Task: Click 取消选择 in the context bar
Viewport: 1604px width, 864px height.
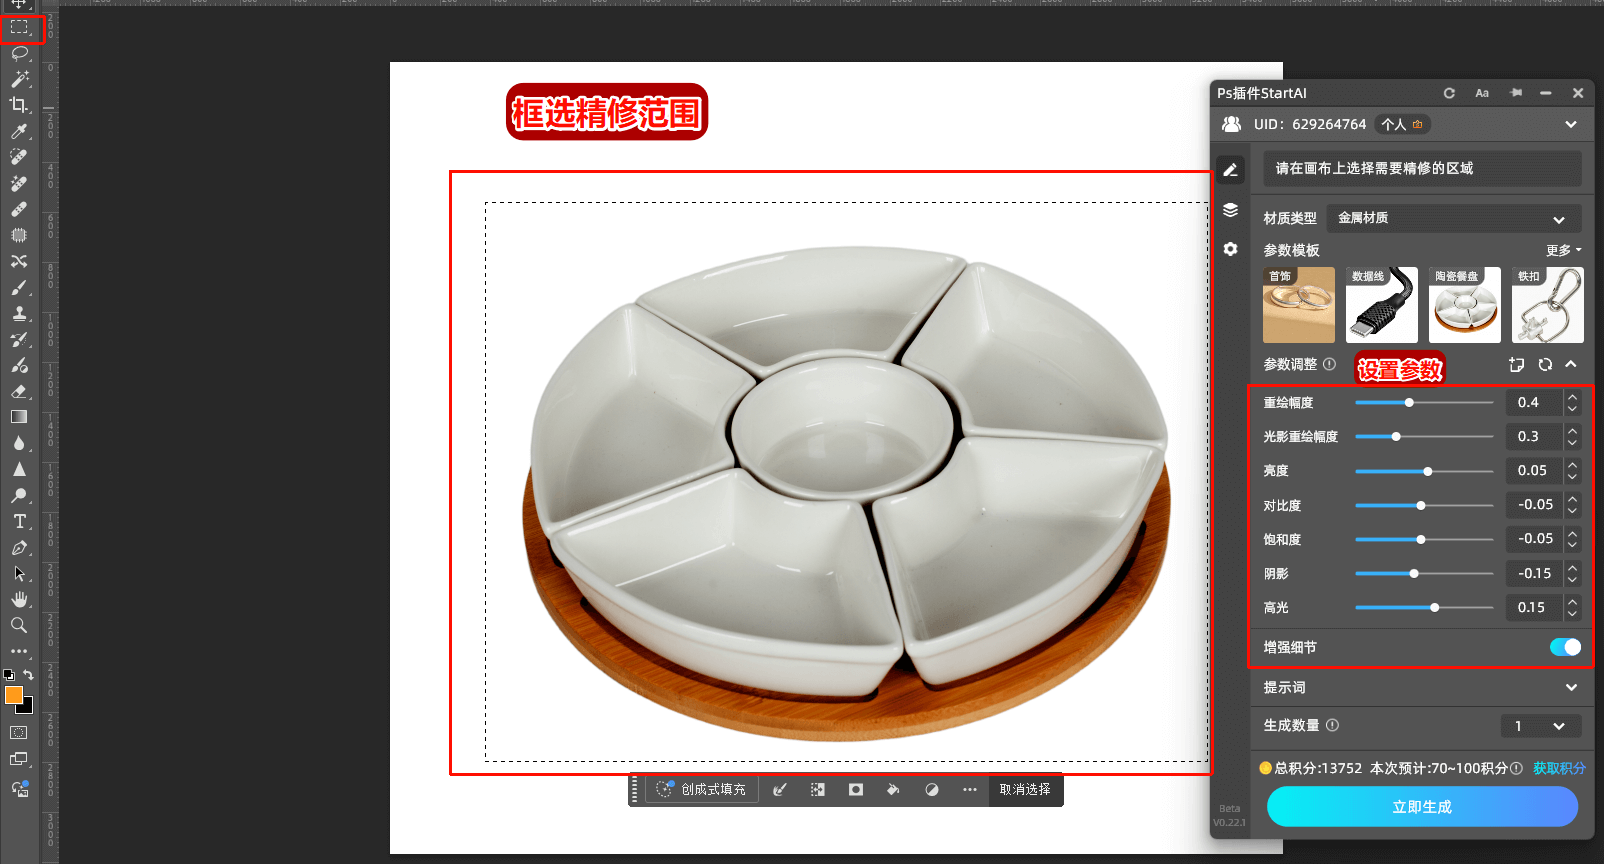Action: point(1025,790)
